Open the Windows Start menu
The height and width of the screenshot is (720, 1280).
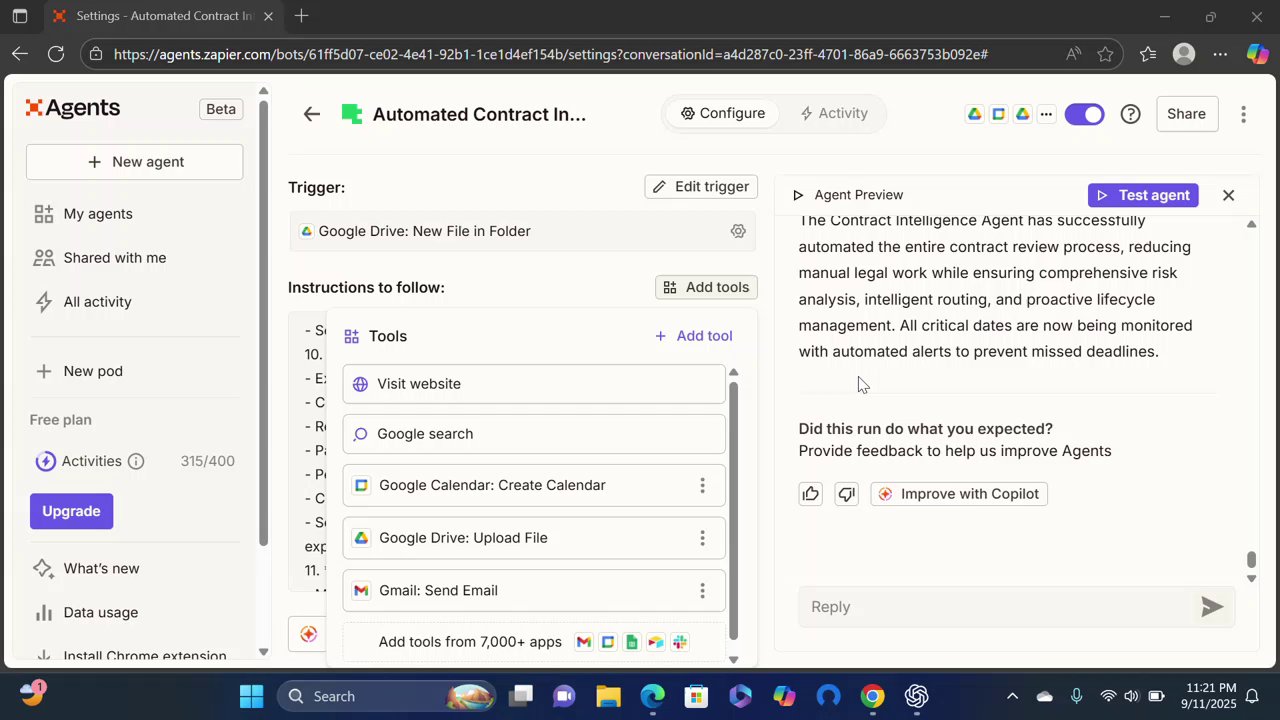coord(251,696)
